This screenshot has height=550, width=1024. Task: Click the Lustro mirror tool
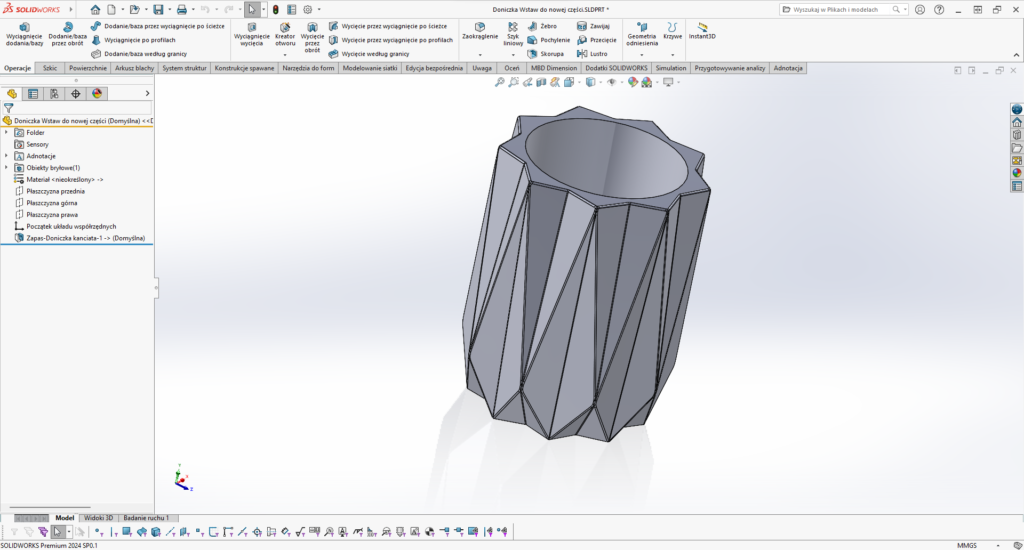point(592,54)
